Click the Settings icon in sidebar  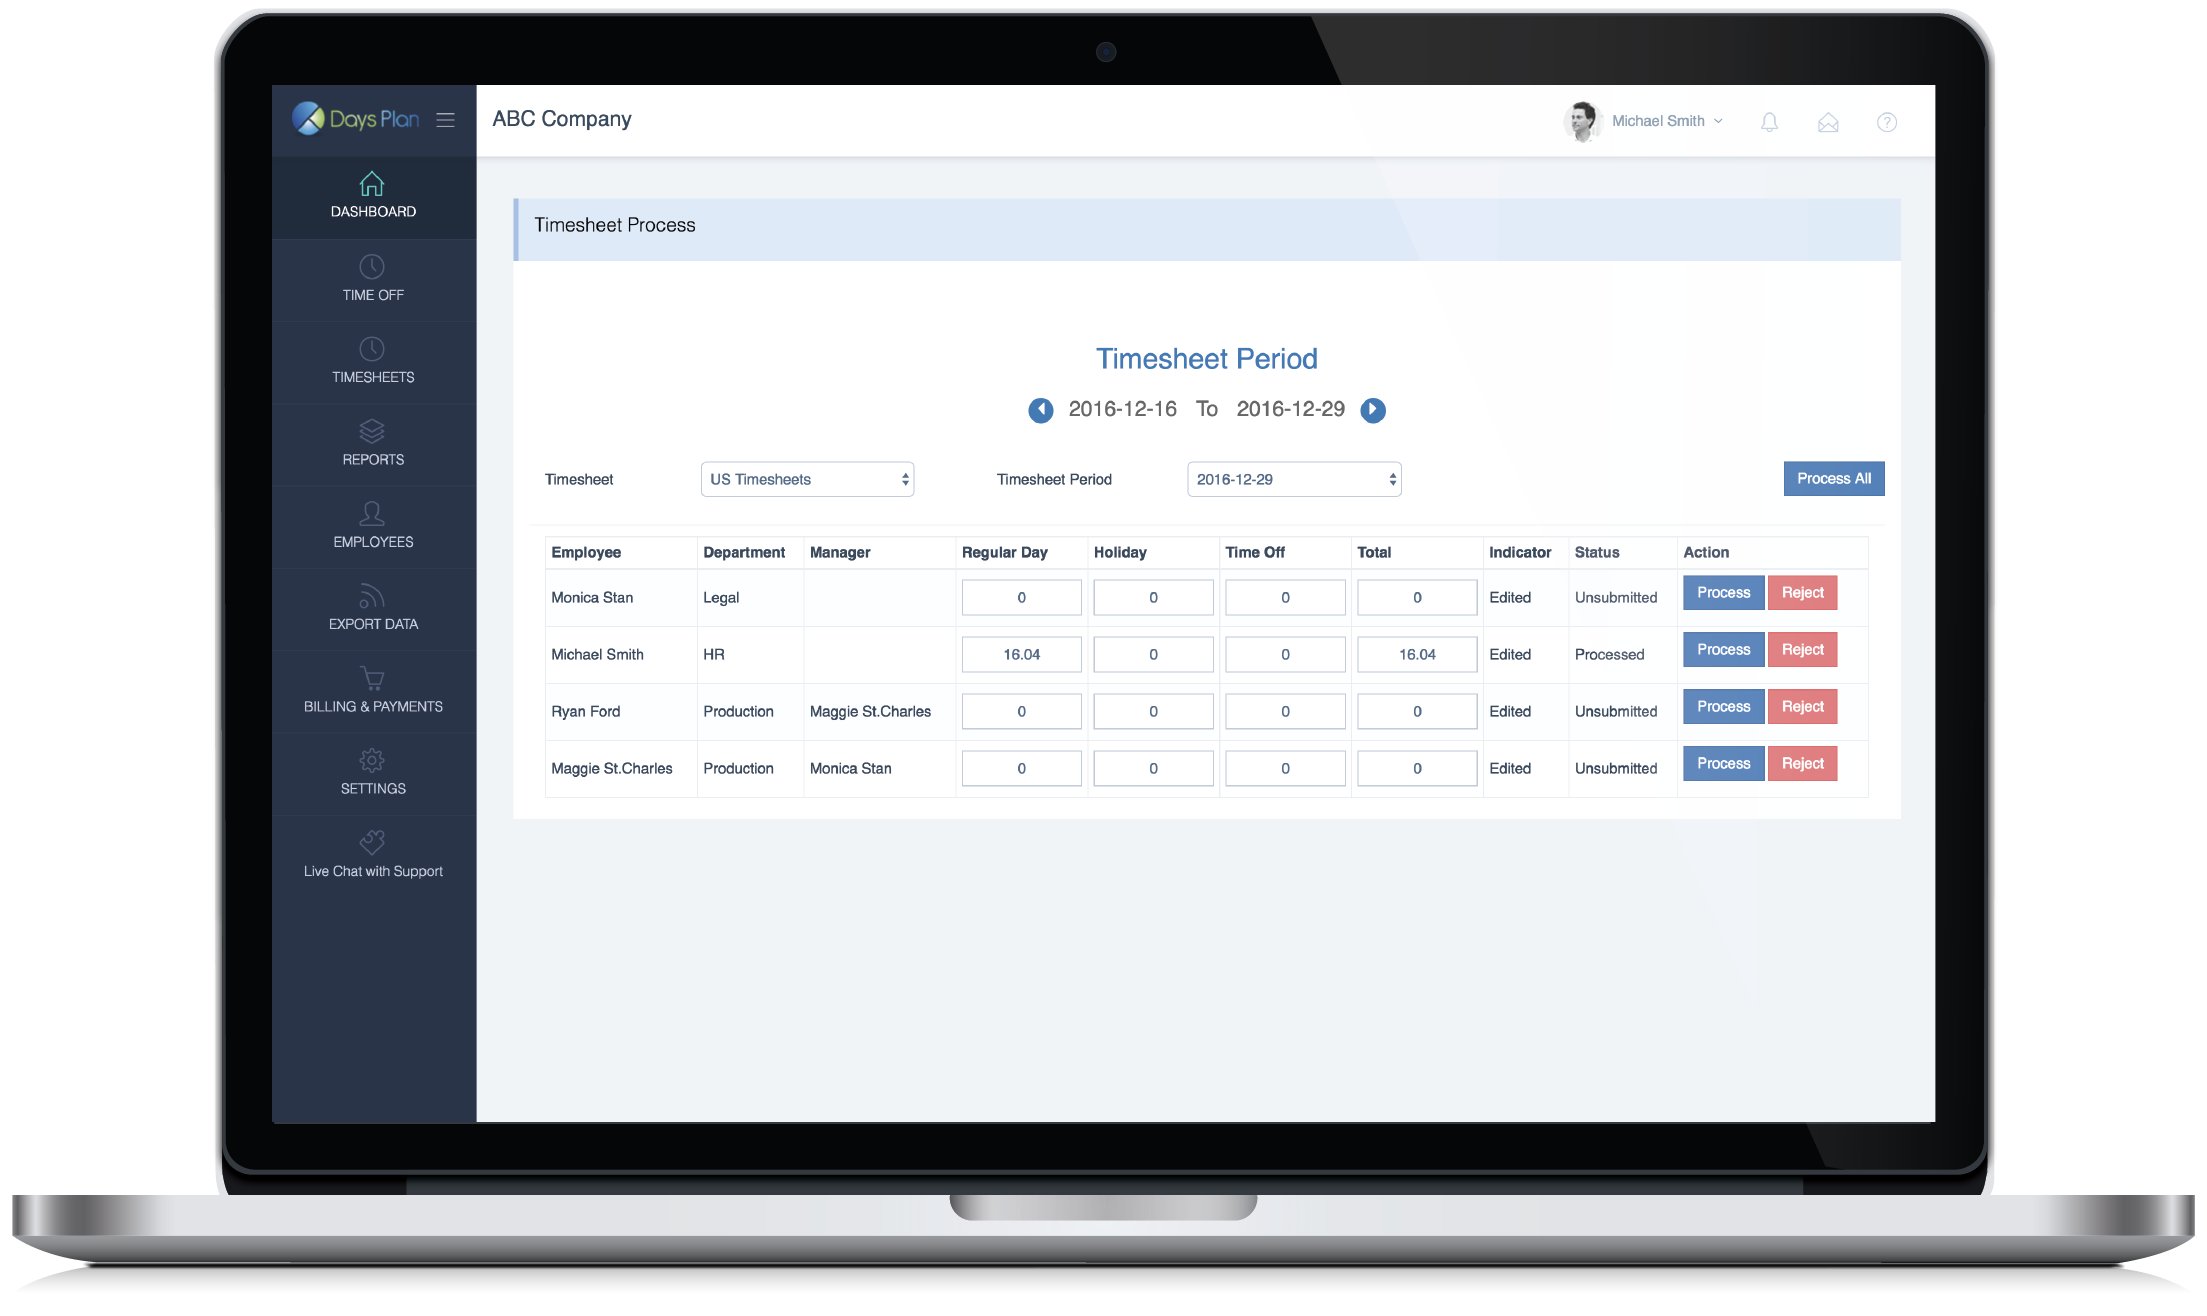point(371,757)
